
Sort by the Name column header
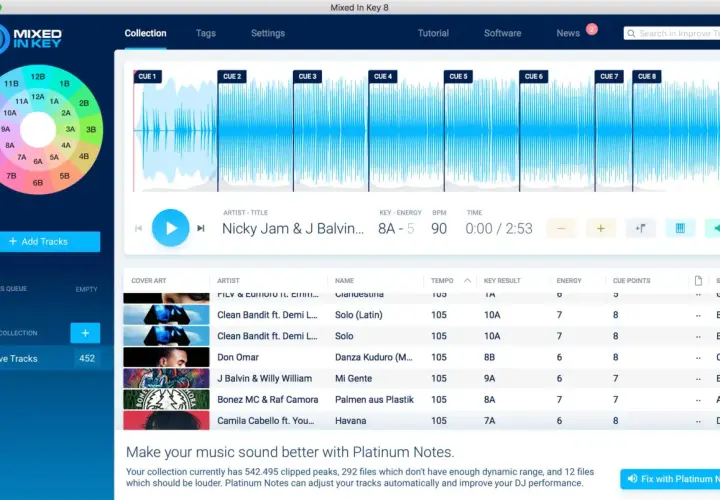click(344, 281)
